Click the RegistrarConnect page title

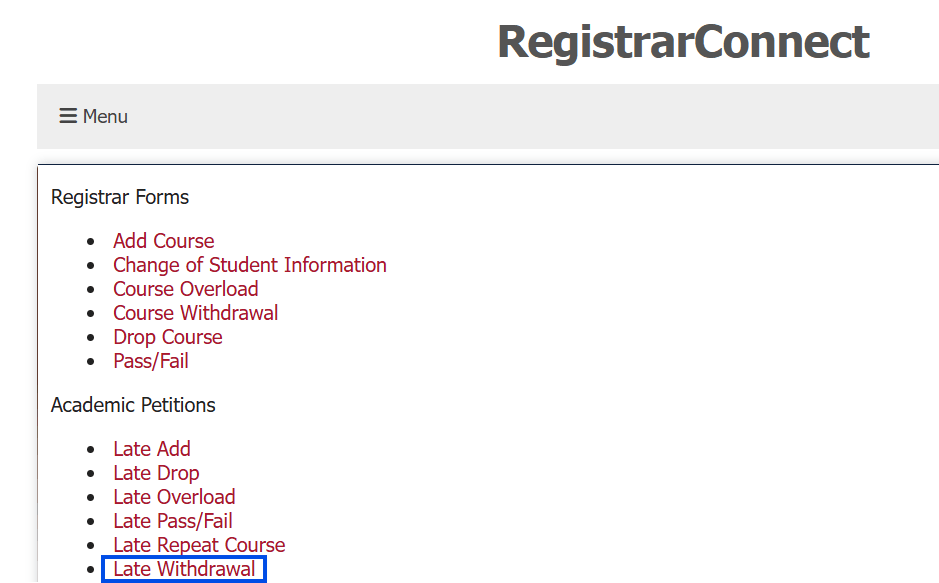point(683,42)
